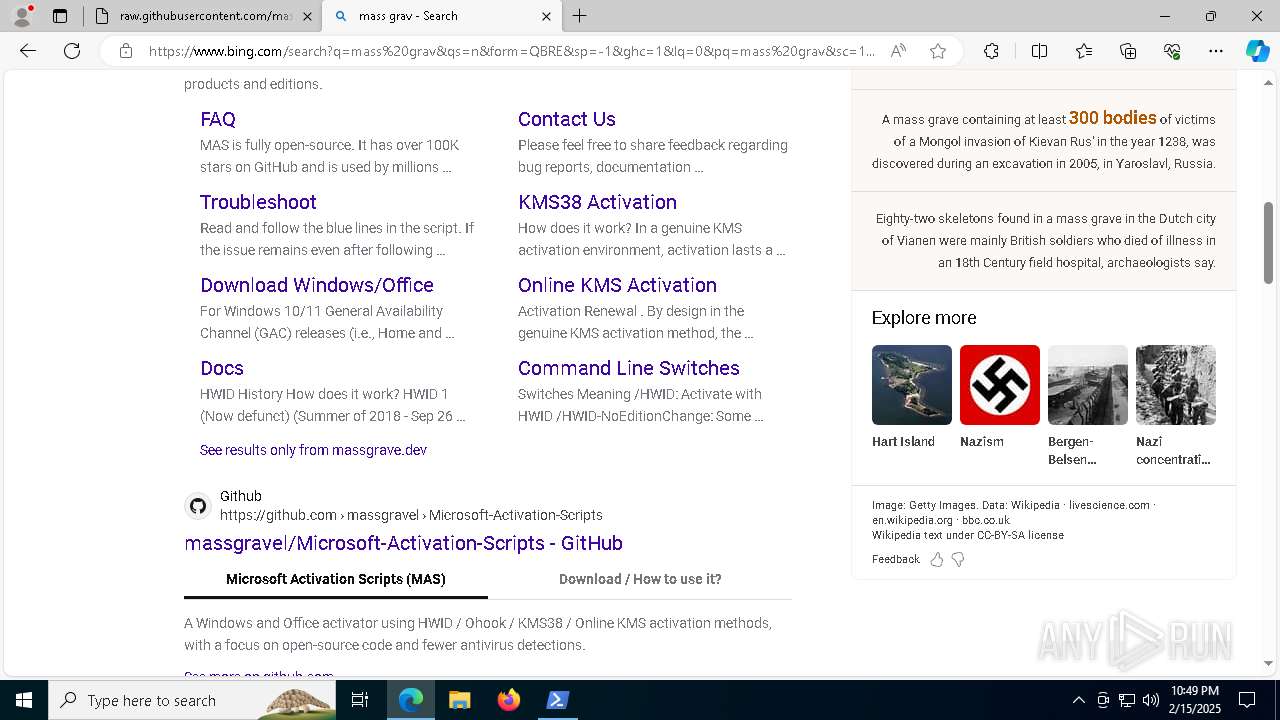Image resolution: width=1280 pixels, height=720 pixels.
Task: Select Microsoft Activation Scripts (MAS) tab
Action: pos(336,579)
